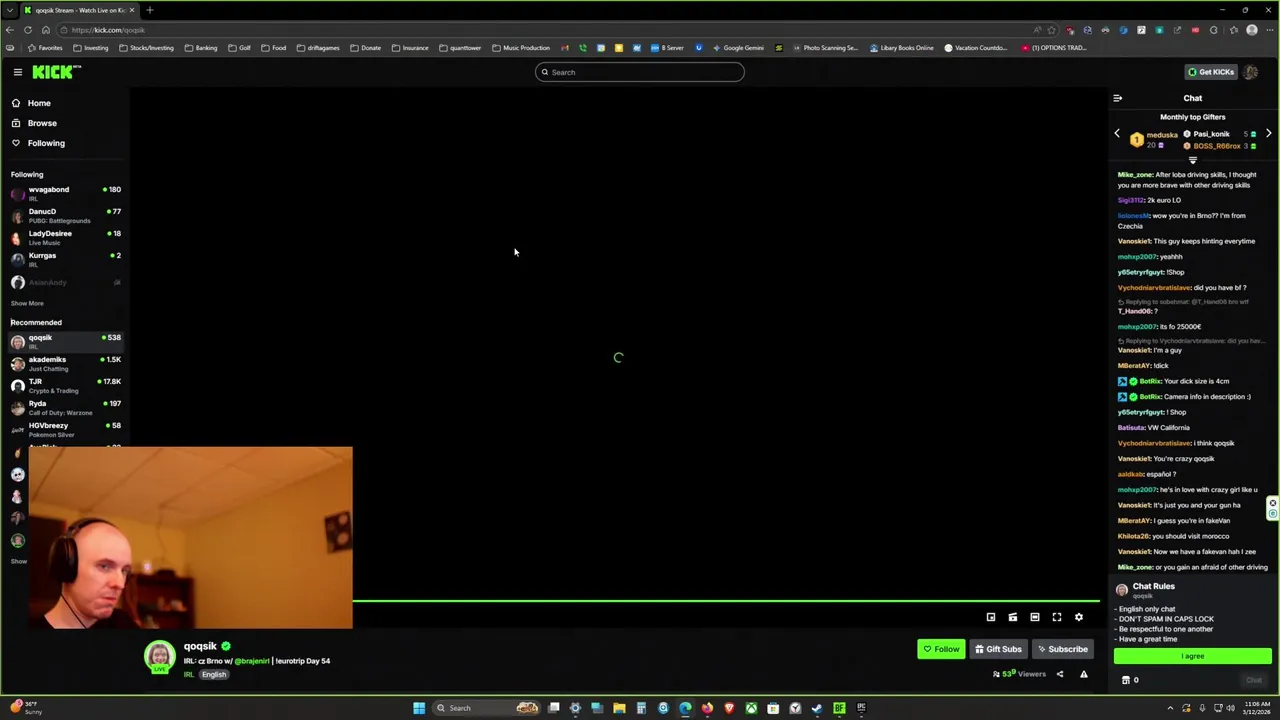This screenshot has height=720, width=1280.
Task: Click the Gift Subs button
Action: [999, 649]
